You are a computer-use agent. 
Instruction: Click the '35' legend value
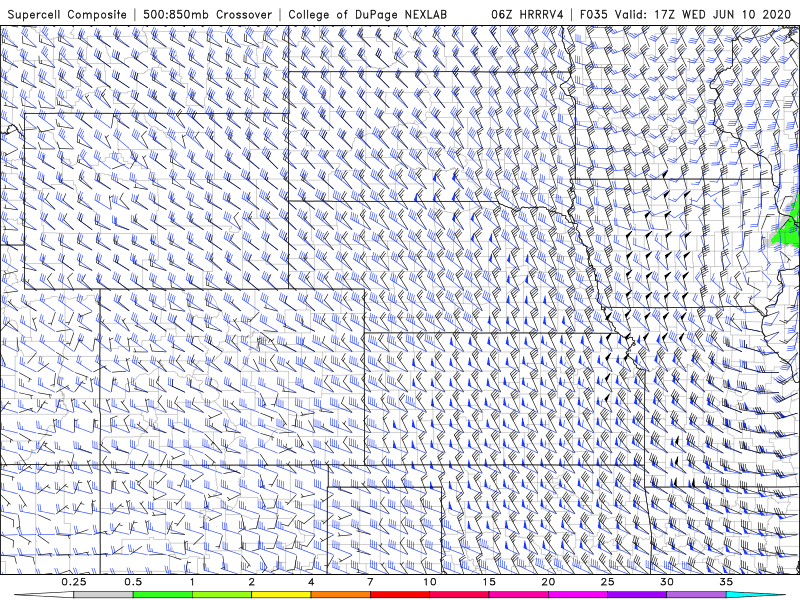(x=726, y=582)
